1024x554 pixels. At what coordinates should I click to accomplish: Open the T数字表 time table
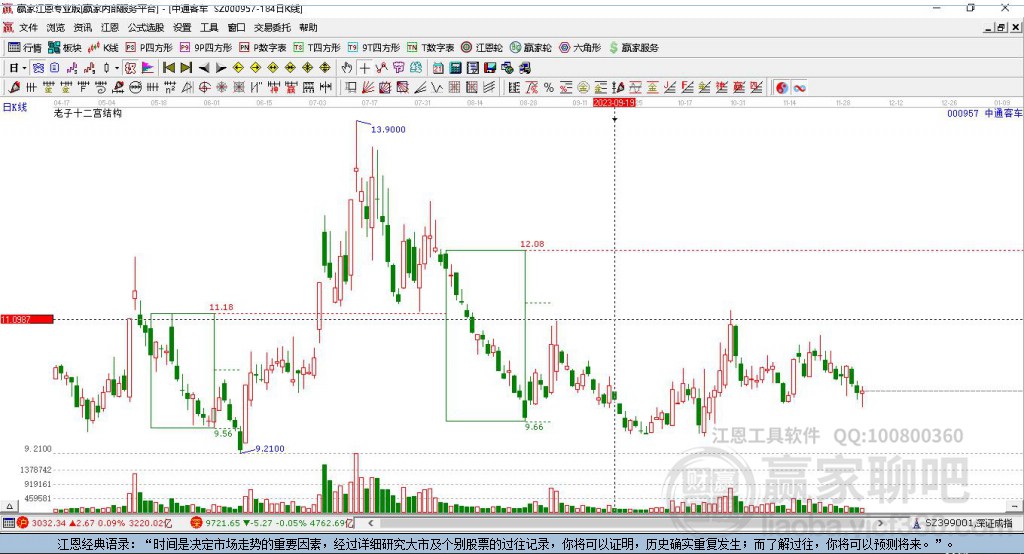click(x=430, y=48)
